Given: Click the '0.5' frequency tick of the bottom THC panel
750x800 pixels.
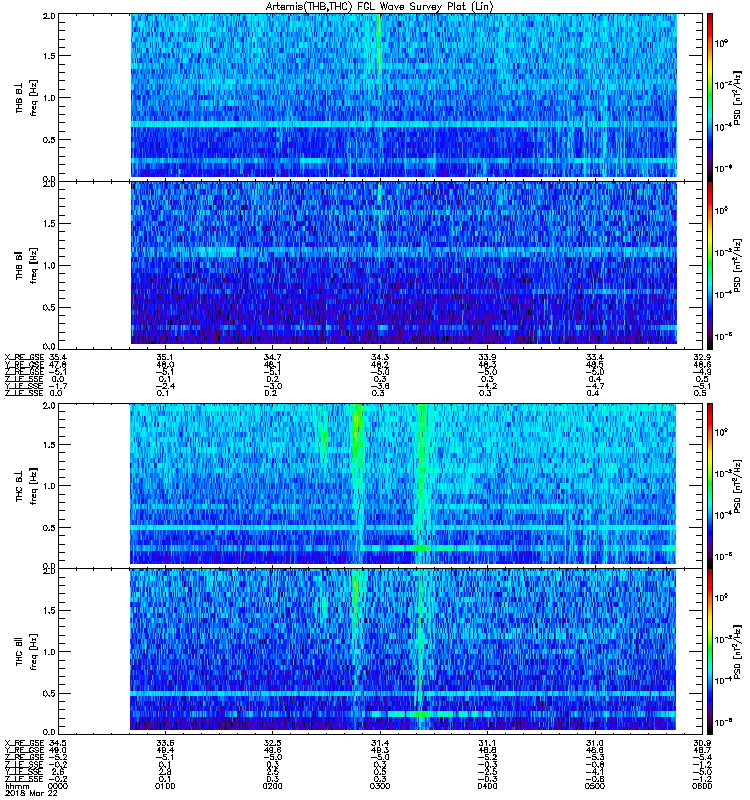Looking at the screenshot, I should [49, 694].
